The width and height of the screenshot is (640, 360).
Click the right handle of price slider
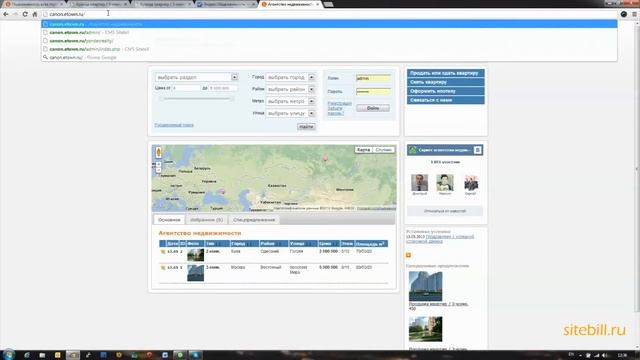[x=231, y=99]
